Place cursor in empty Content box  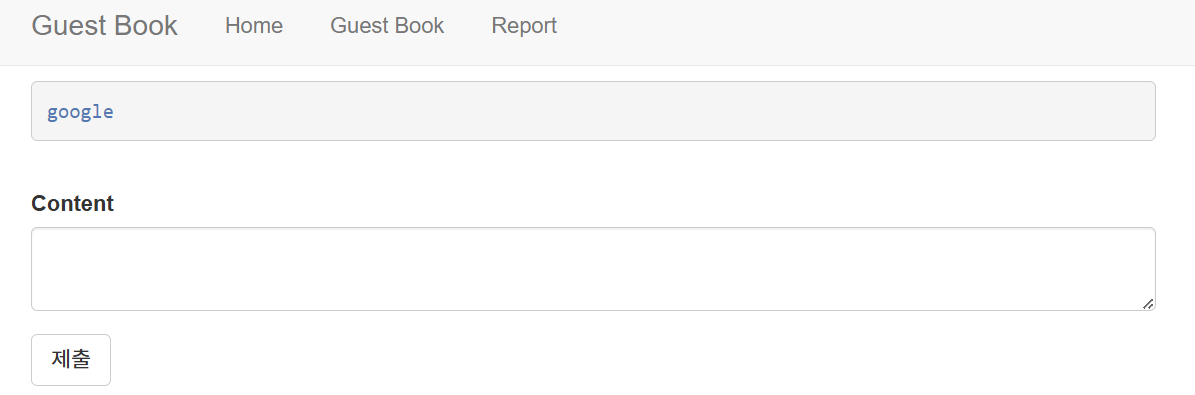pyautogui.click(x=593, y=268)
